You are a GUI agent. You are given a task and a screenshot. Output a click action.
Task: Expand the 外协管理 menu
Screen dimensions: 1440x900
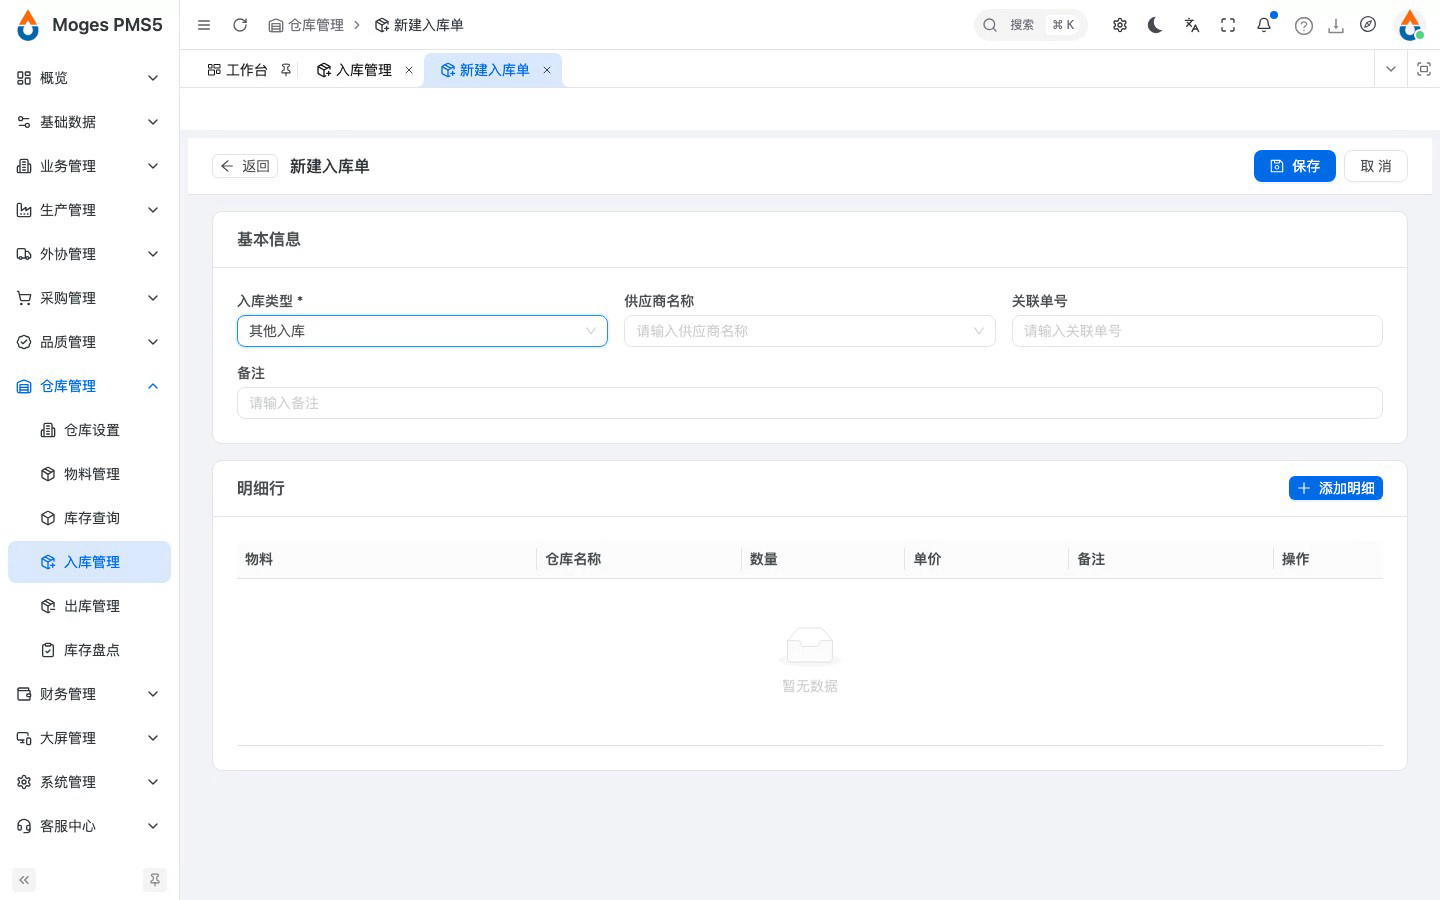[x=89, y=254]
